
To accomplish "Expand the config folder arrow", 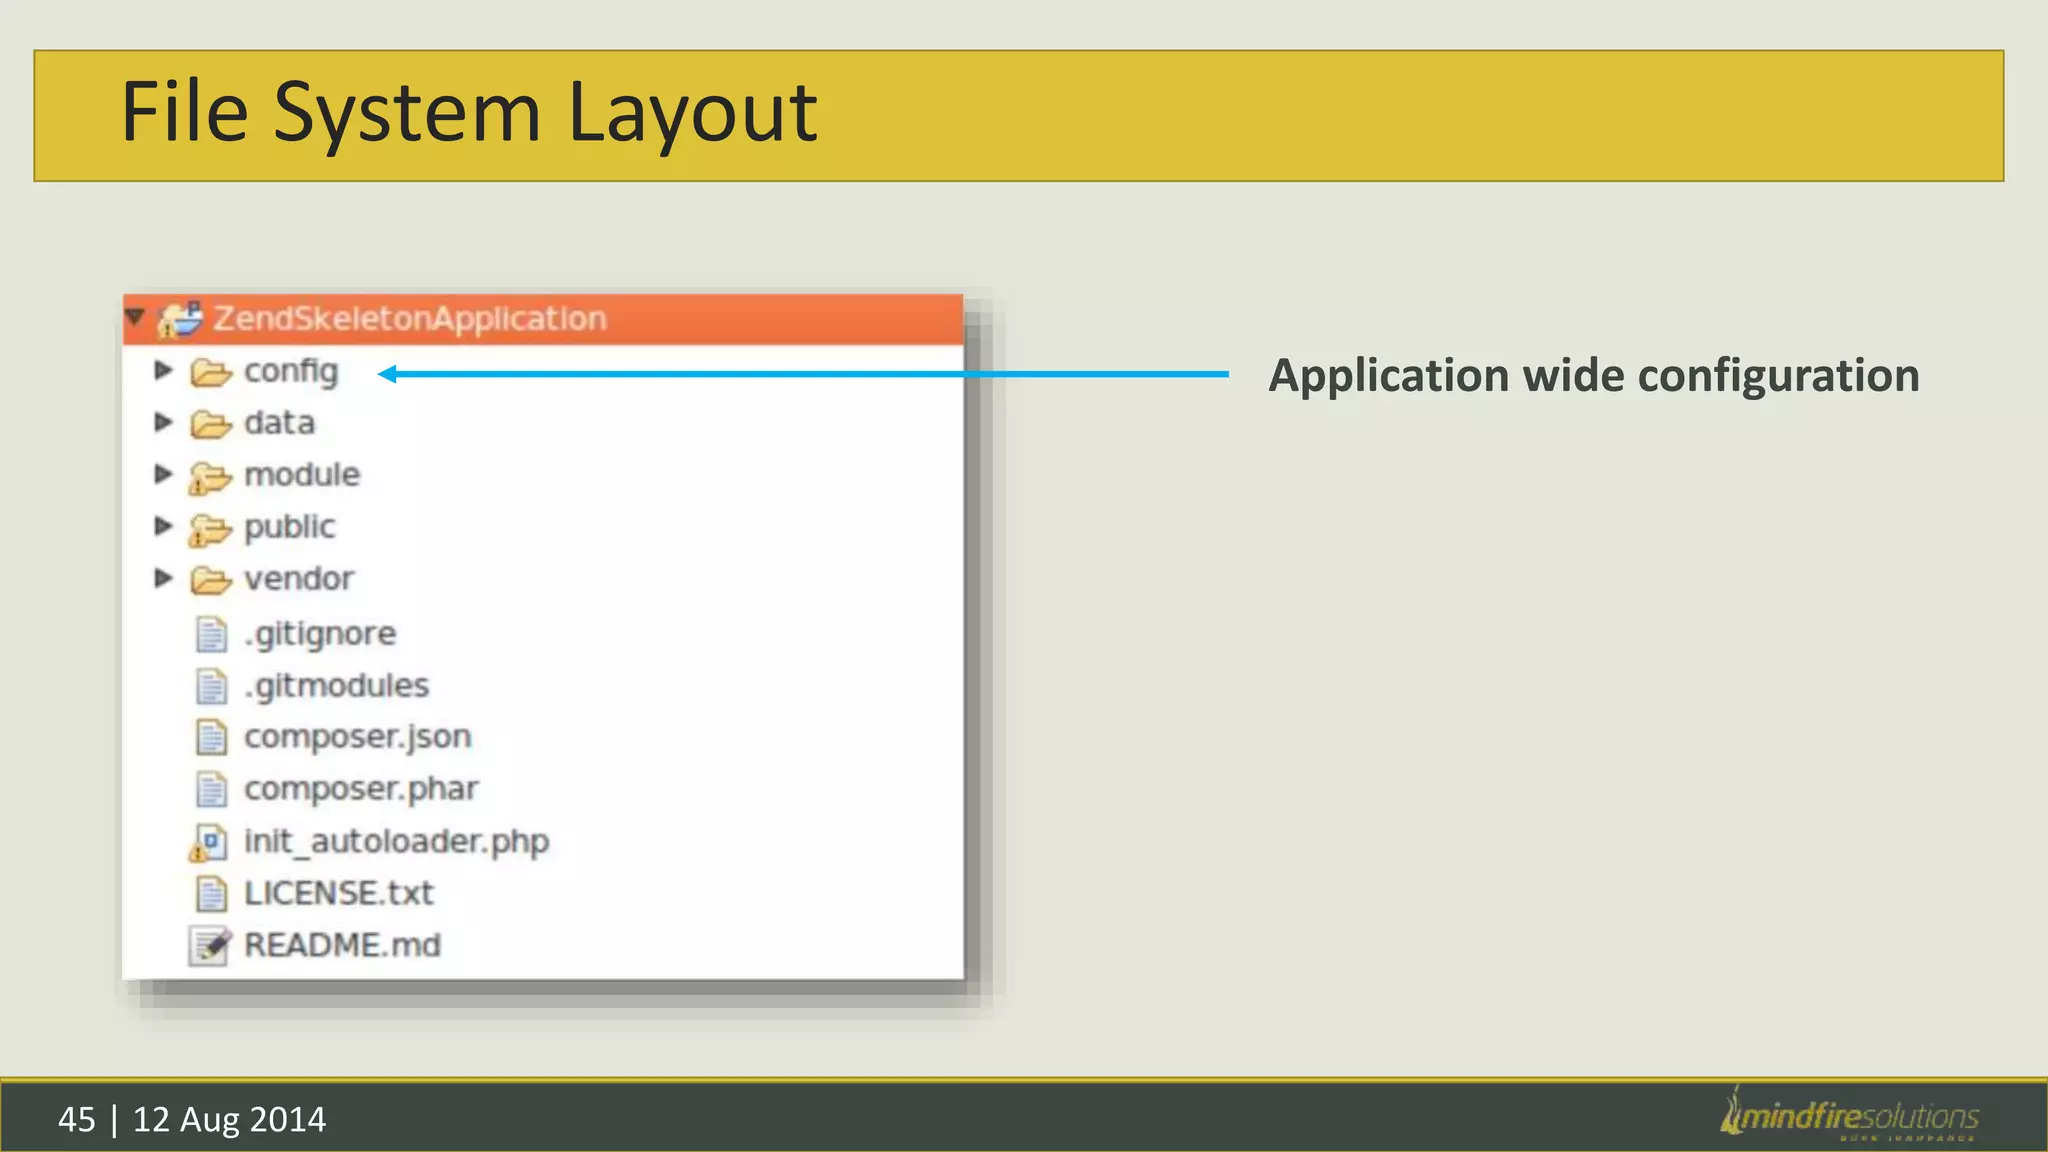I will (x=163, y=371).
